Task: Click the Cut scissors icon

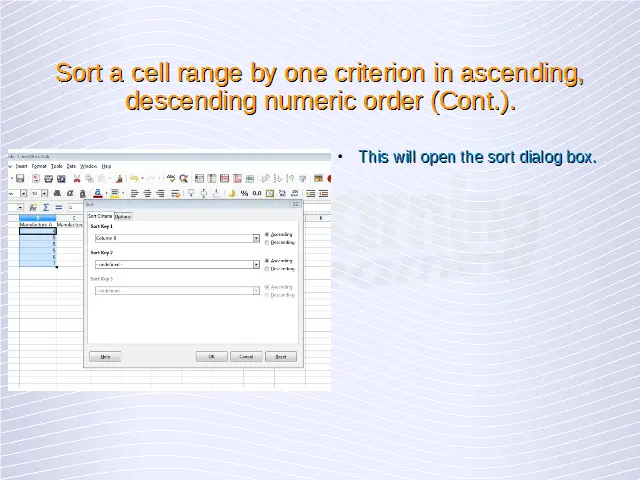Action: tap(77, 179)
